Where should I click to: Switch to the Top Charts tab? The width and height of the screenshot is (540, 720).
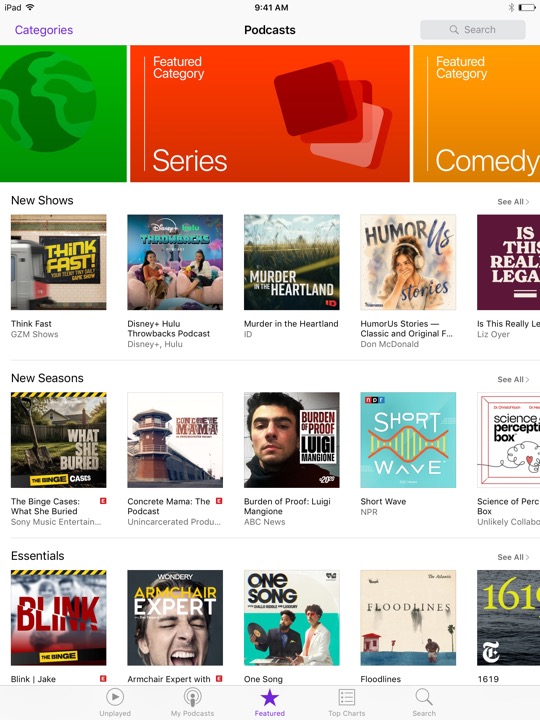pos(347,703)
